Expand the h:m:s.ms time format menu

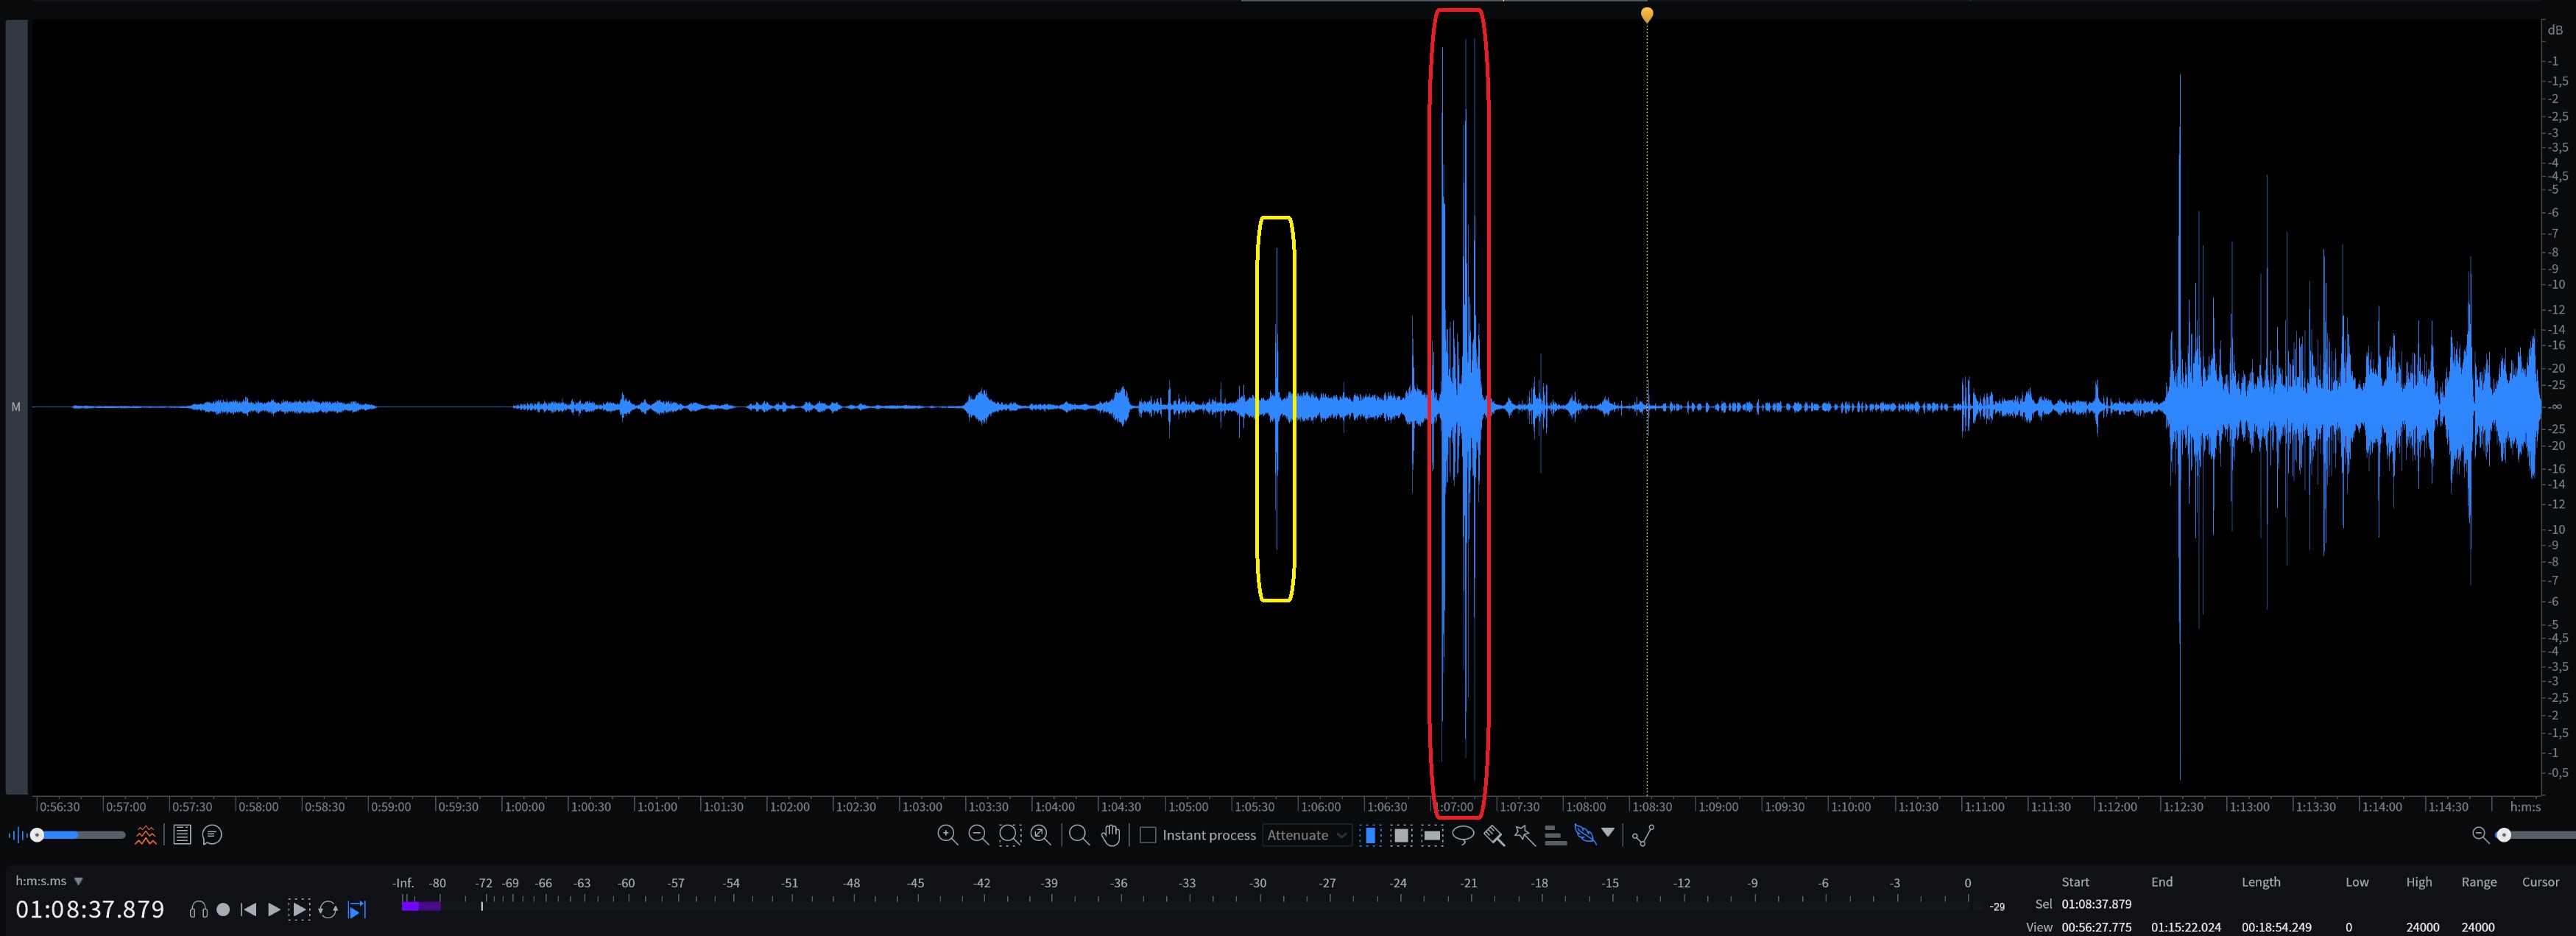click(78, 881)
